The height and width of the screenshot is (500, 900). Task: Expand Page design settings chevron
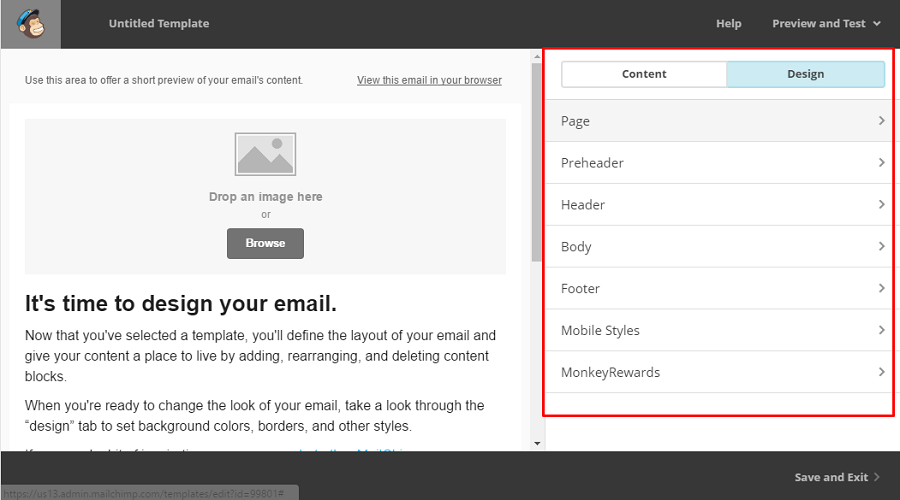pos(882,121)
